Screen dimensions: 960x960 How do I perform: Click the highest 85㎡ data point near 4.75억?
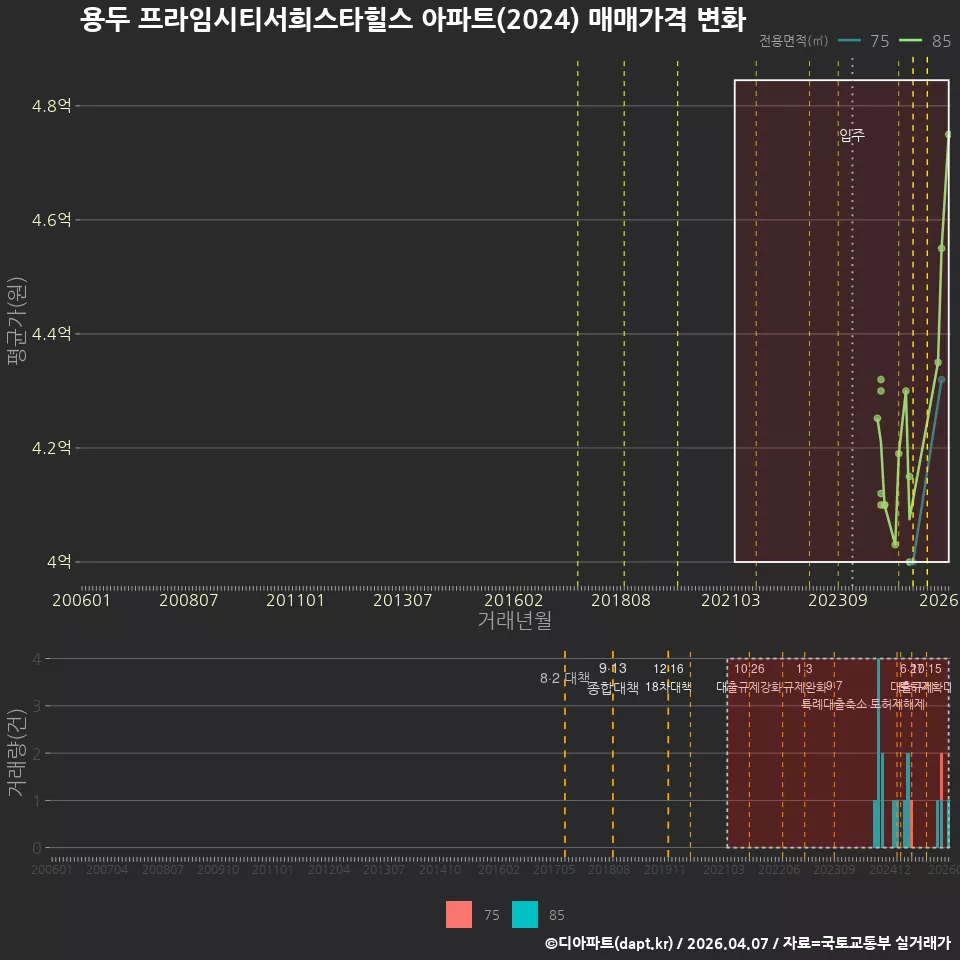[x=948, y=135]
